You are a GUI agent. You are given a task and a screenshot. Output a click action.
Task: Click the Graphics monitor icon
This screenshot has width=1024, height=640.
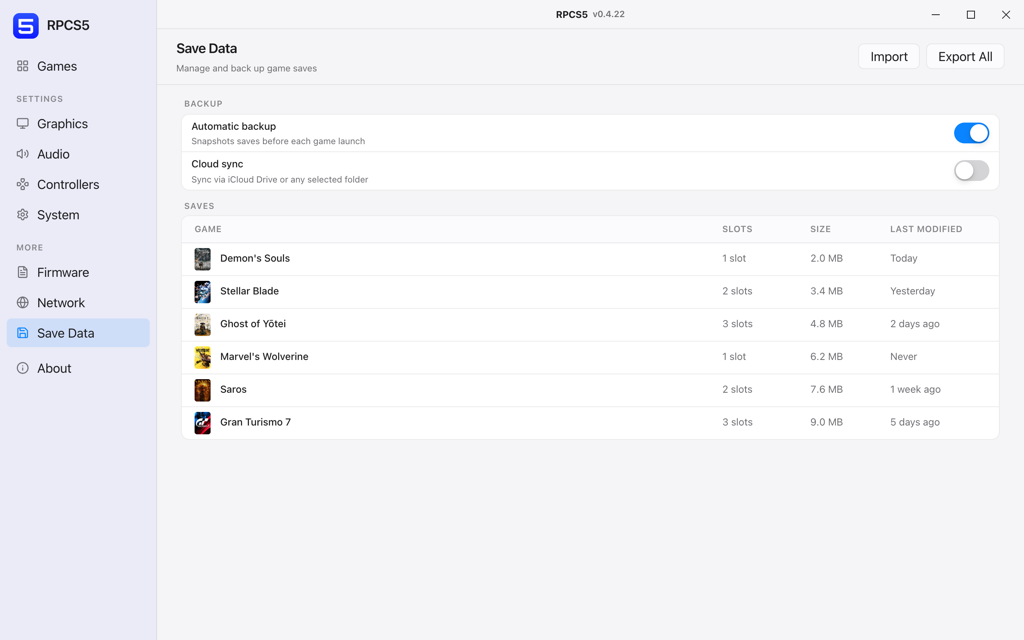(23, 123)
